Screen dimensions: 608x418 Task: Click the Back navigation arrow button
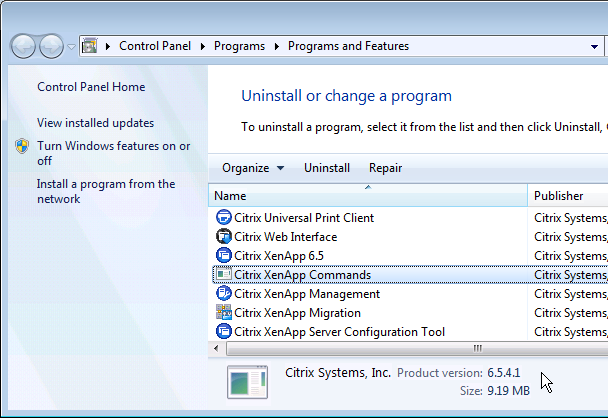coord(23,46)
